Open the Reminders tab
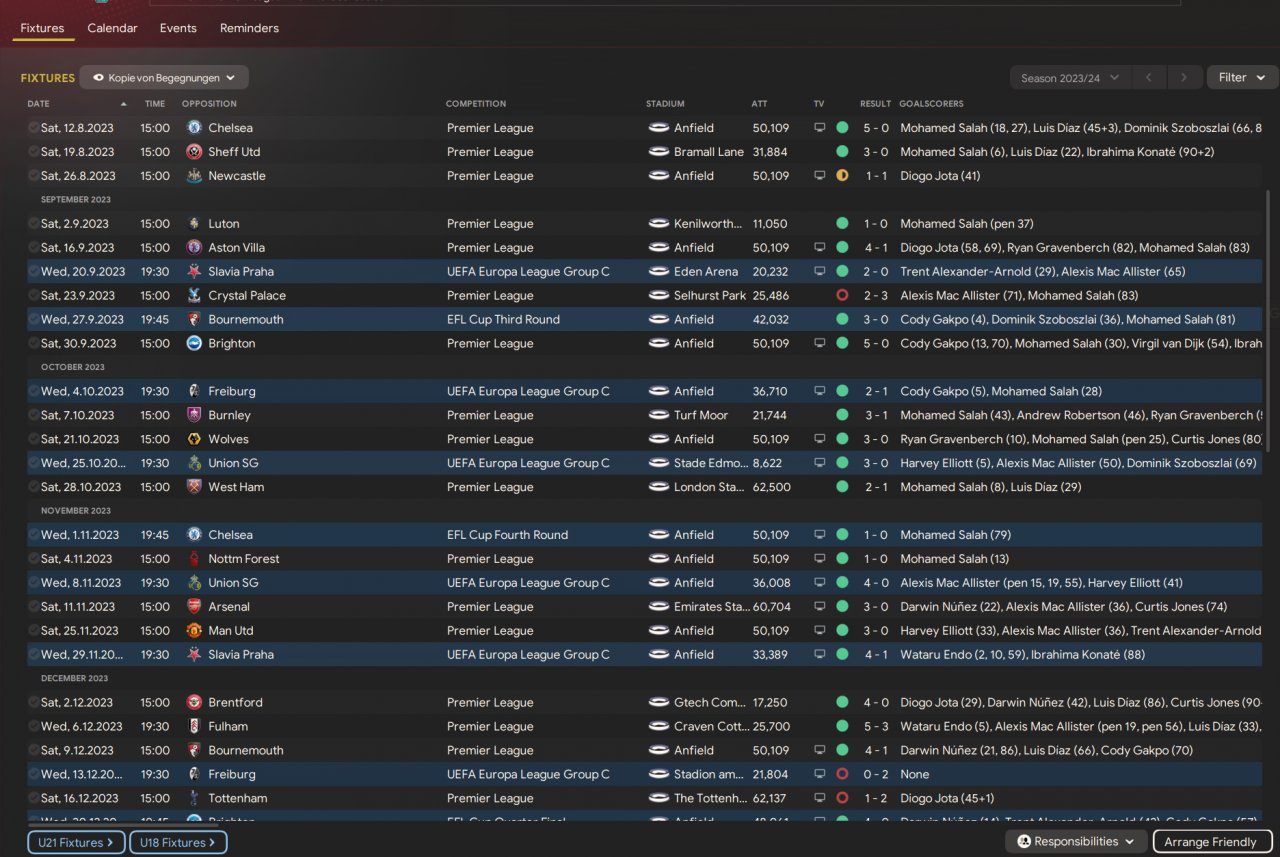The width and height of the screenshot is (1280, 857). pos(249,28)
